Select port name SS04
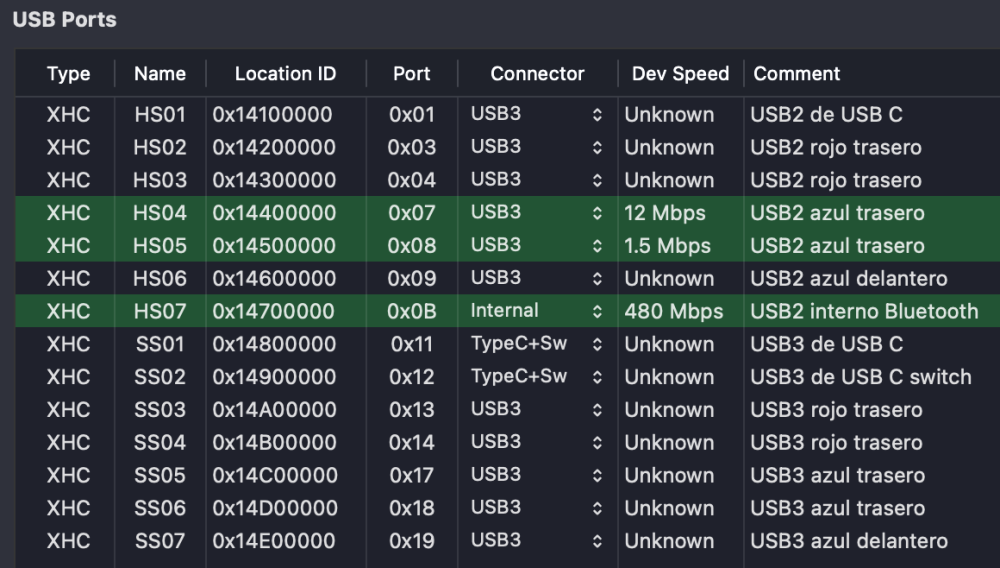This screenshot has width=1000, height=568. click(160, 443)
